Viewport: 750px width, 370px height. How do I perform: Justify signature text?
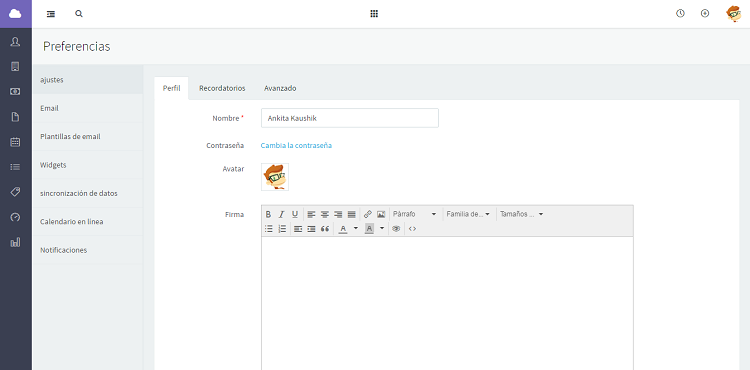352,214
